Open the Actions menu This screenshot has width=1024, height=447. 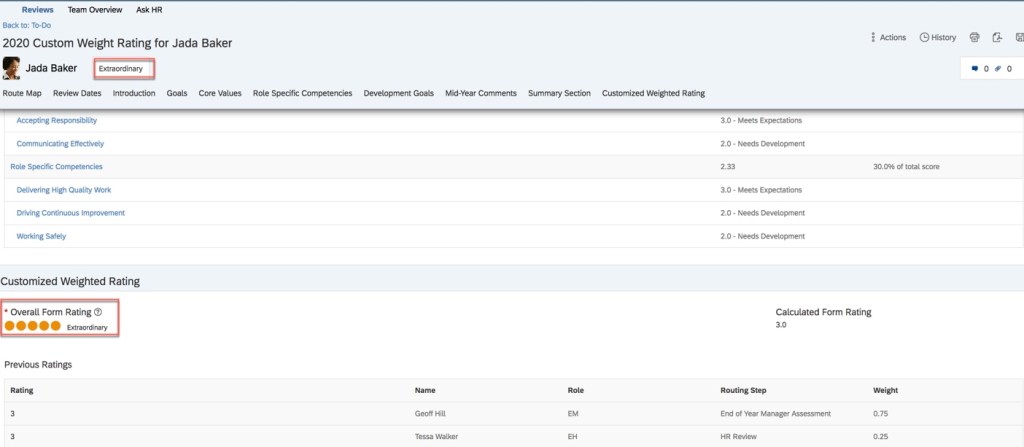[887, 37]
